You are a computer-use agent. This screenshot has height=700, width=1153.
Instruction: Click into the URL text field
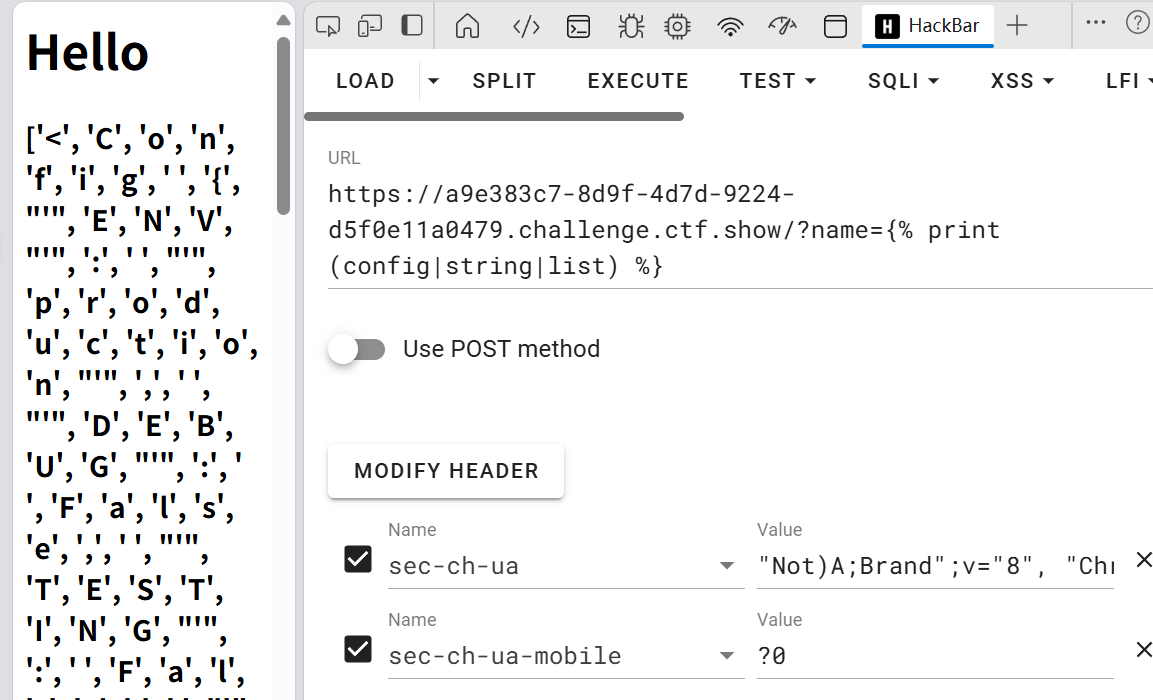700,230
